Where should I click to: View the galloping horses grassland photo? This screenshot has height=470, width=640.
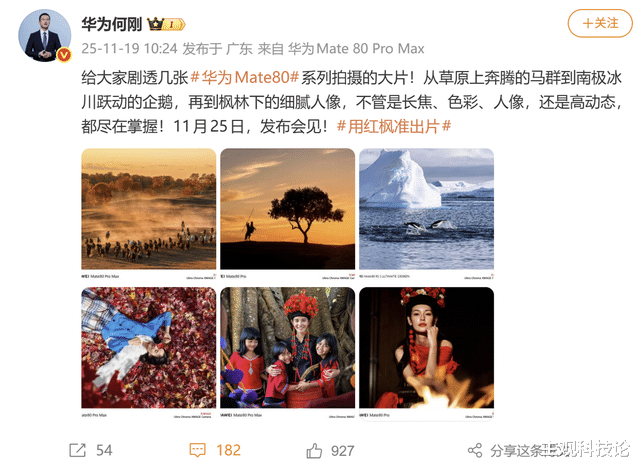[149, 208]
